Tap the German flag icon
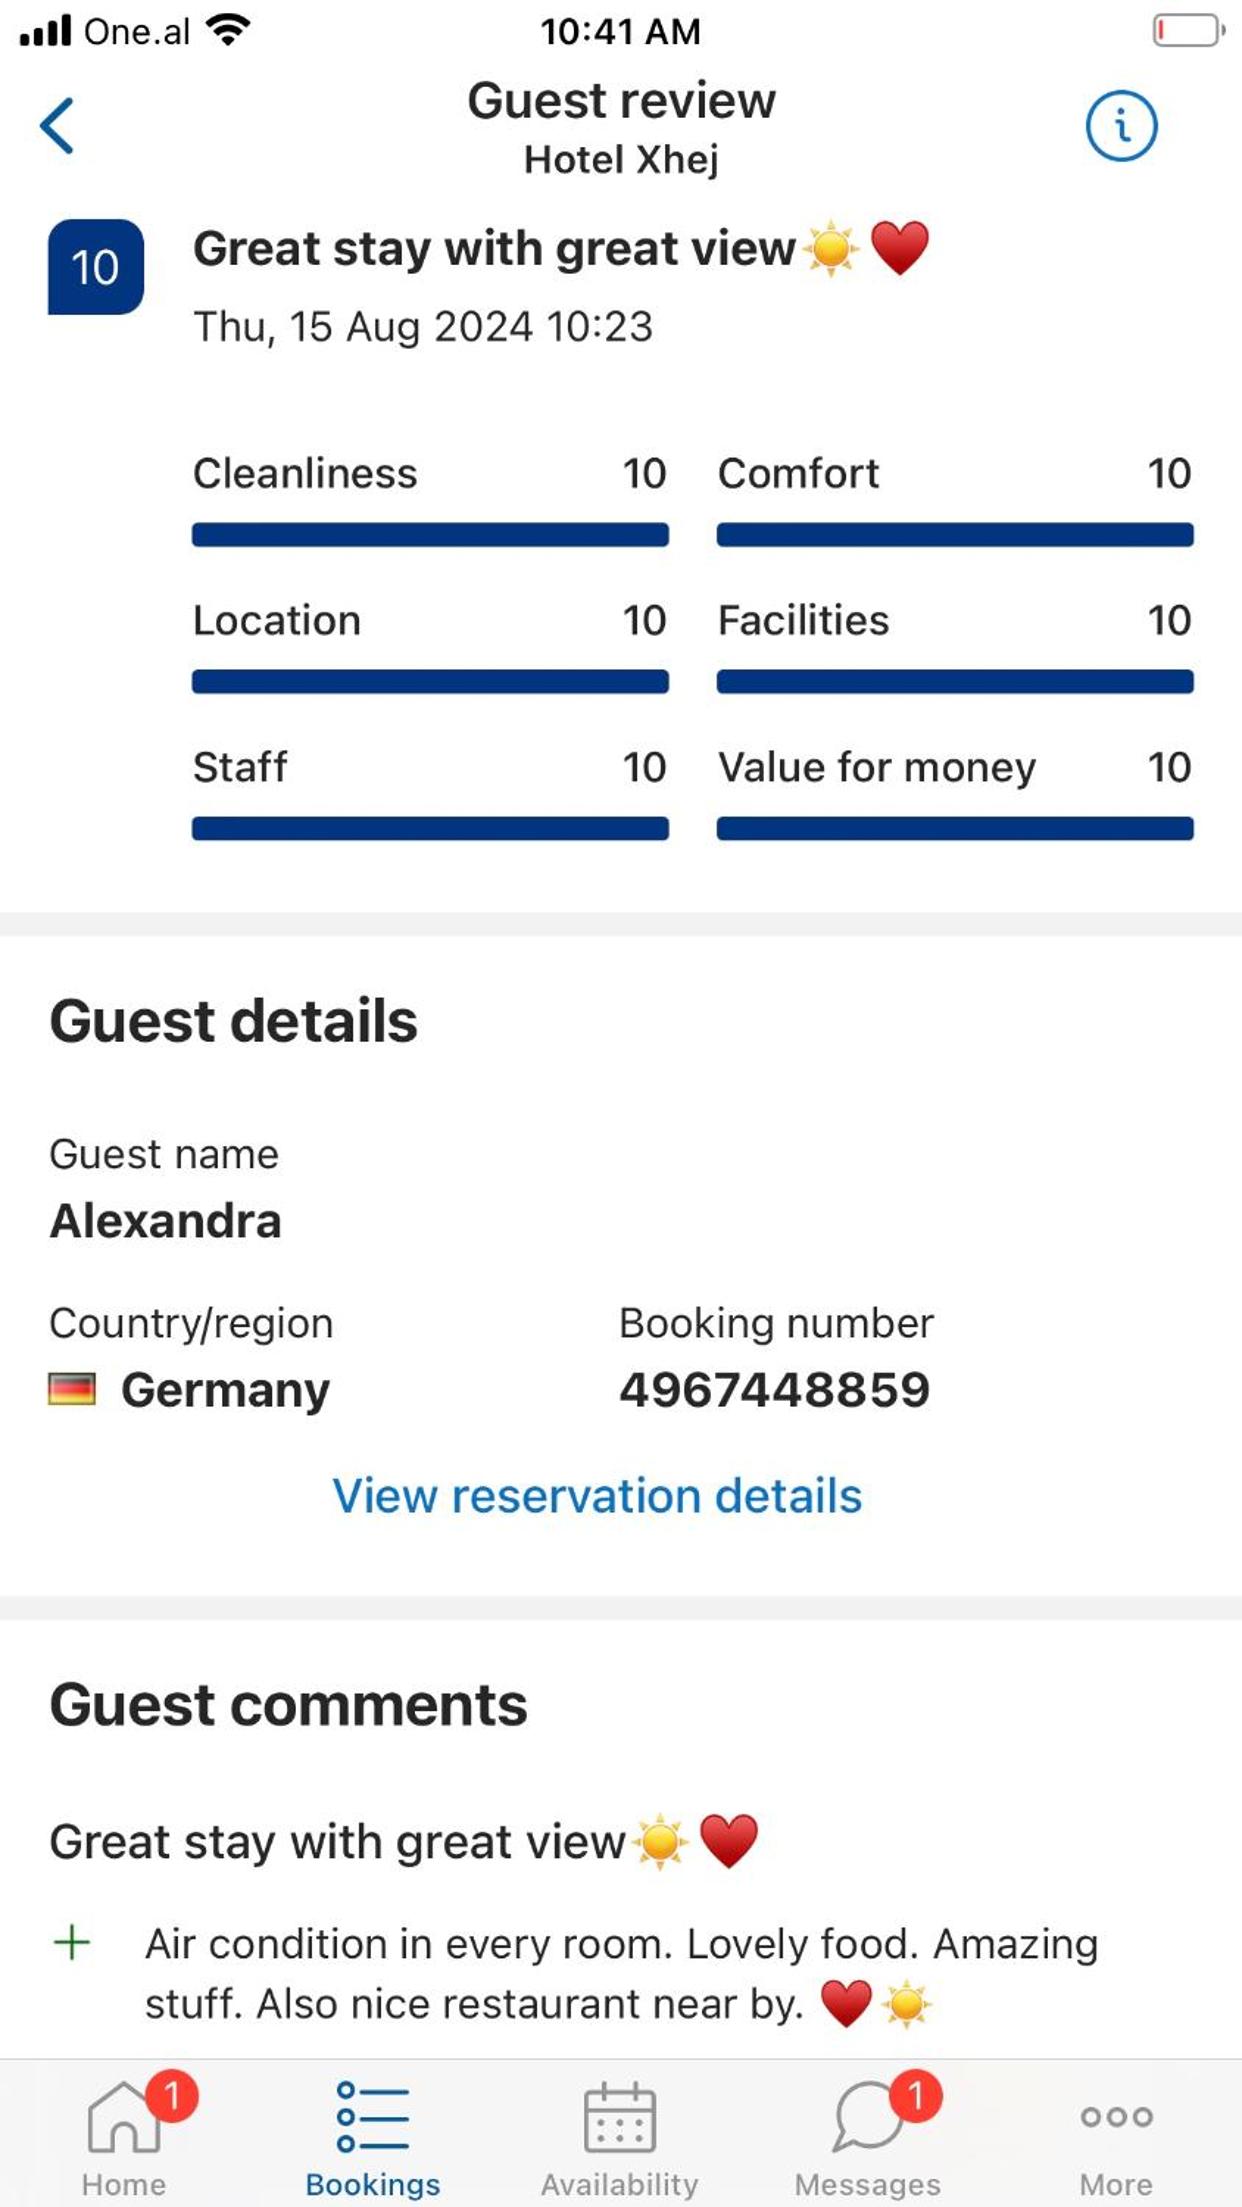This screenshot has width=1242, height=2207. tap(72, 1389)
